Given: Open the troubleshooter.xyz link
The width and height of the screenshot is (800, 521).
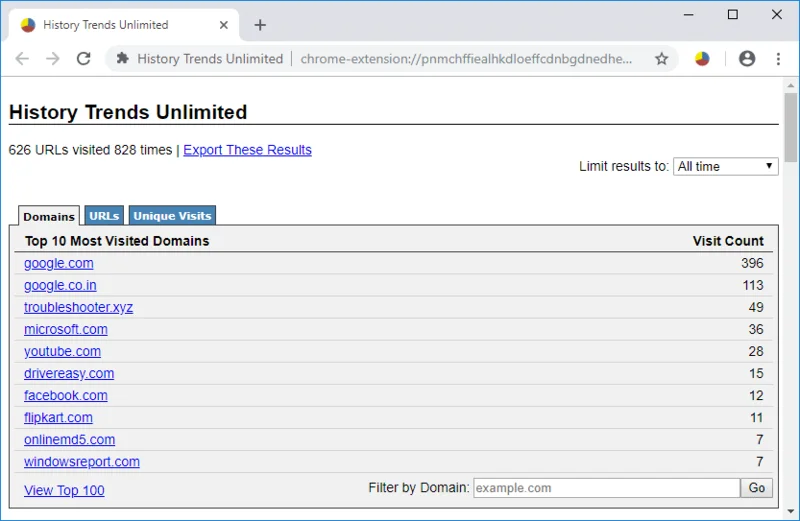Looking at the screenshot, I should tap(79, 307).
